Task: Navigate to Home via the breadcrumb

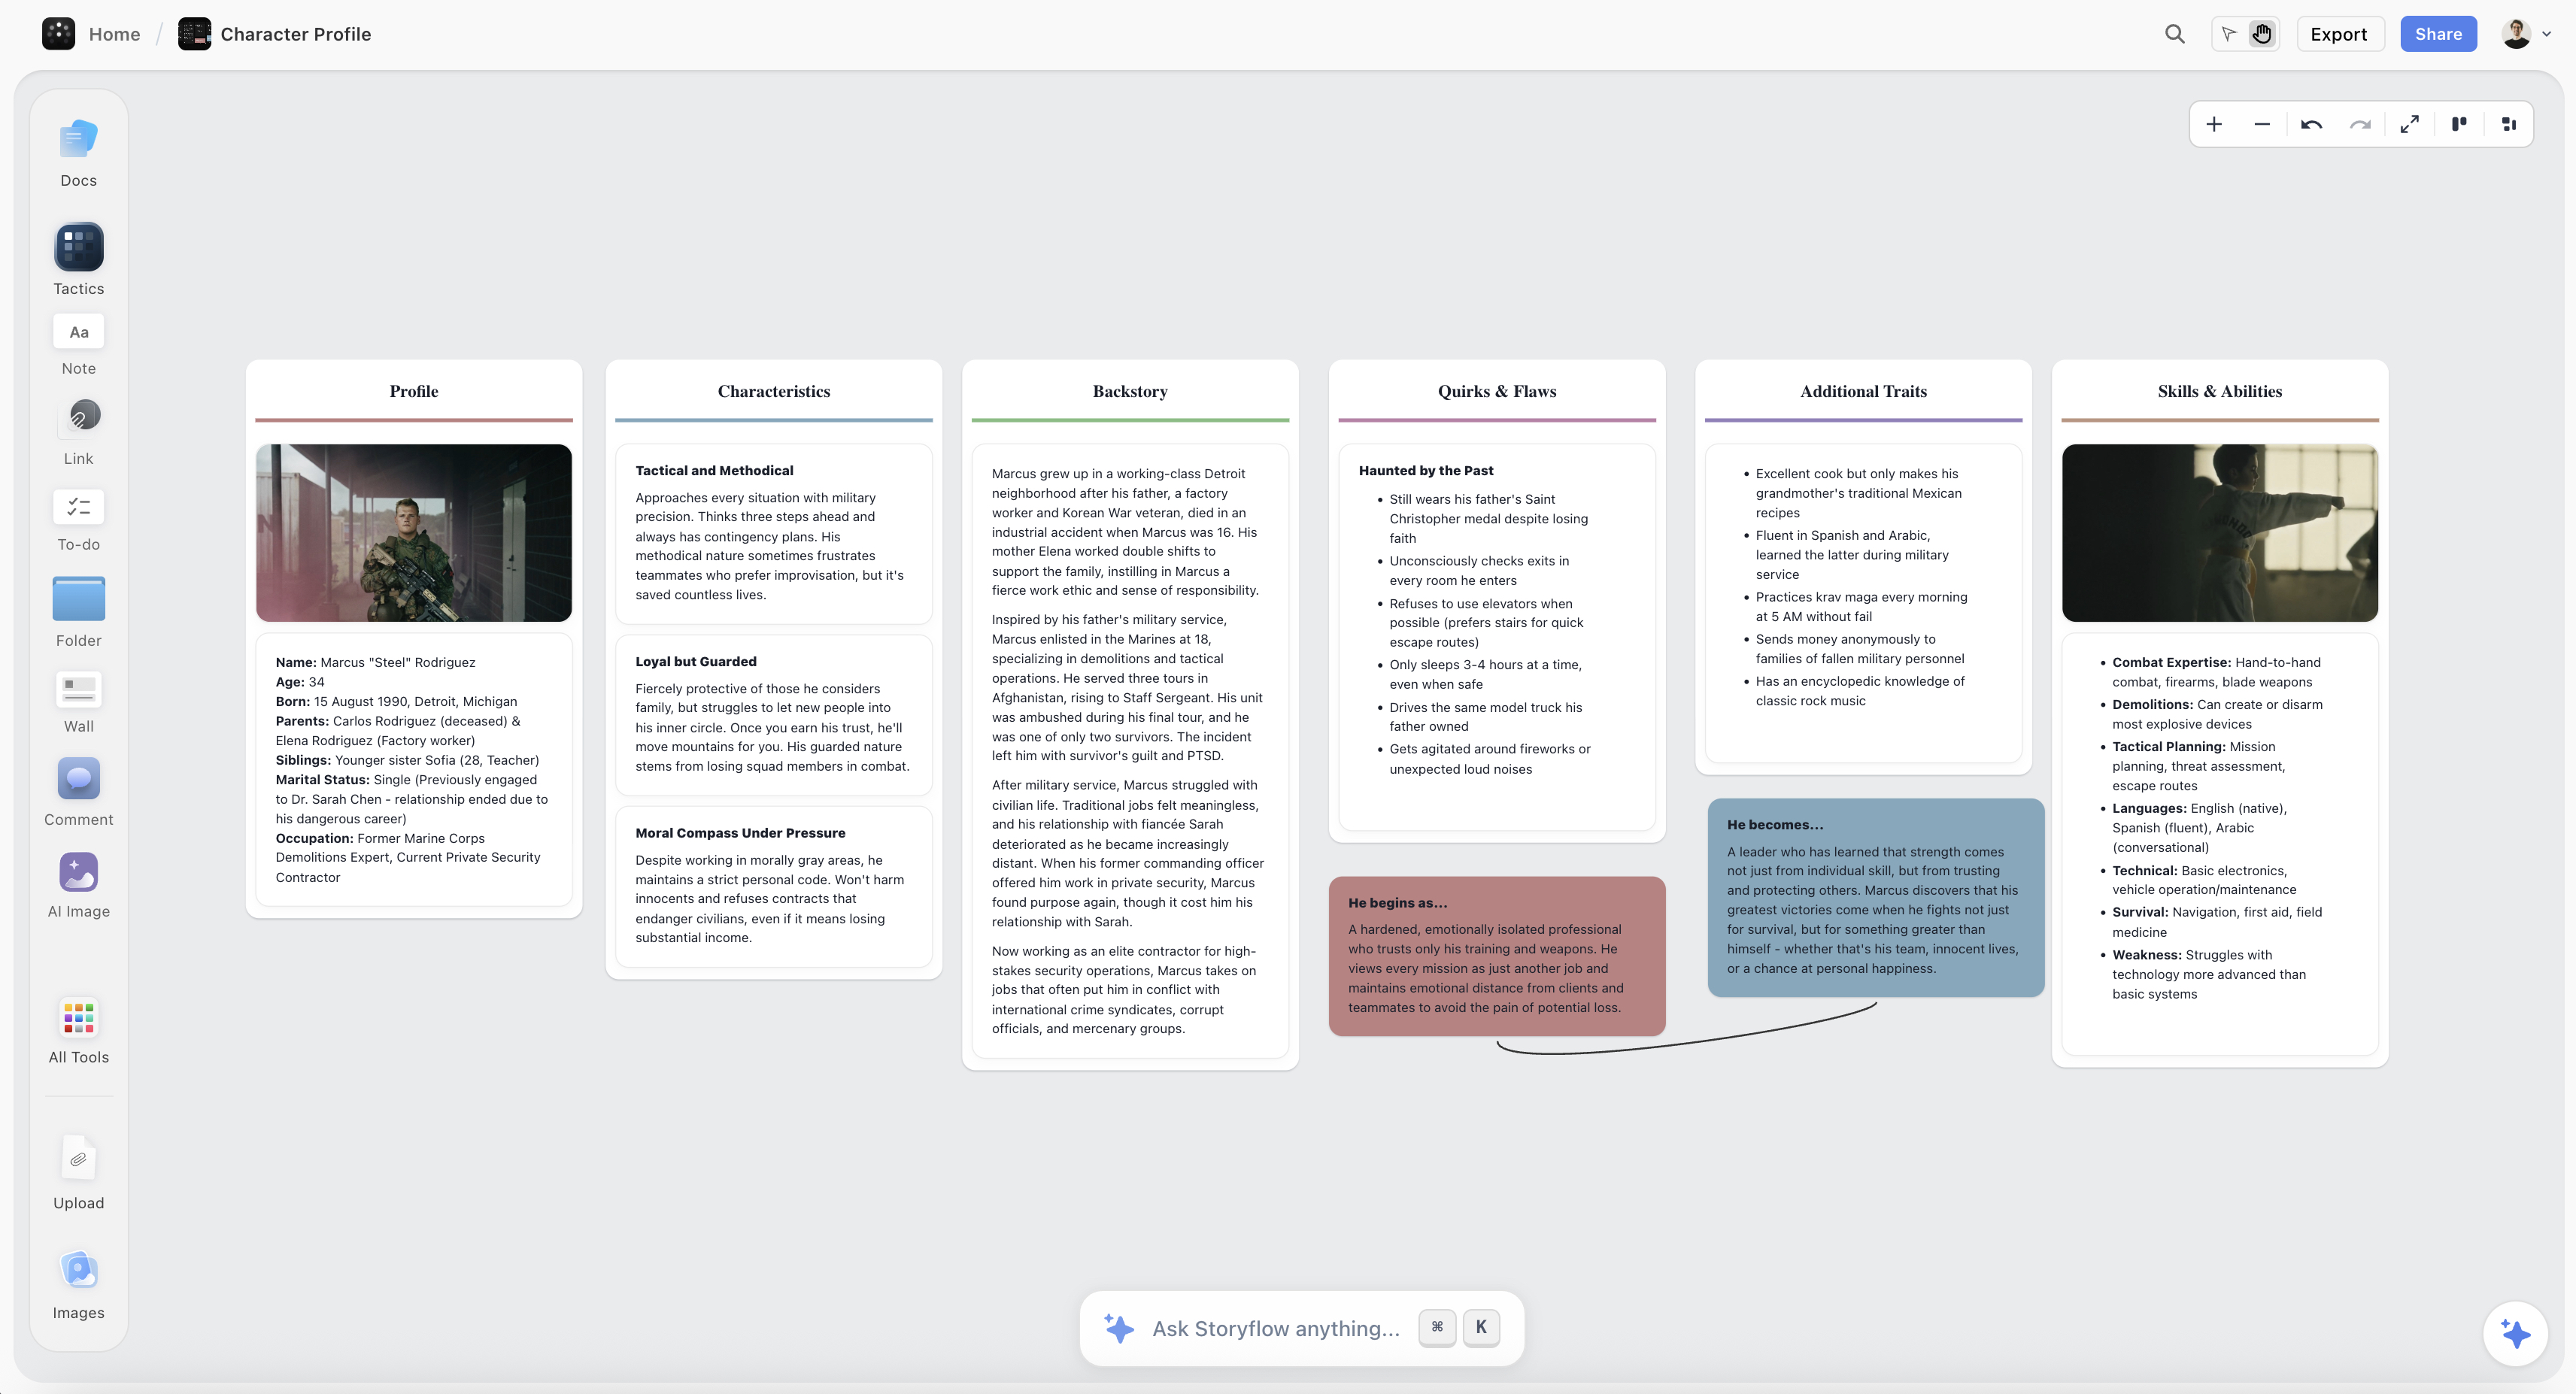Action: [113, 33]
